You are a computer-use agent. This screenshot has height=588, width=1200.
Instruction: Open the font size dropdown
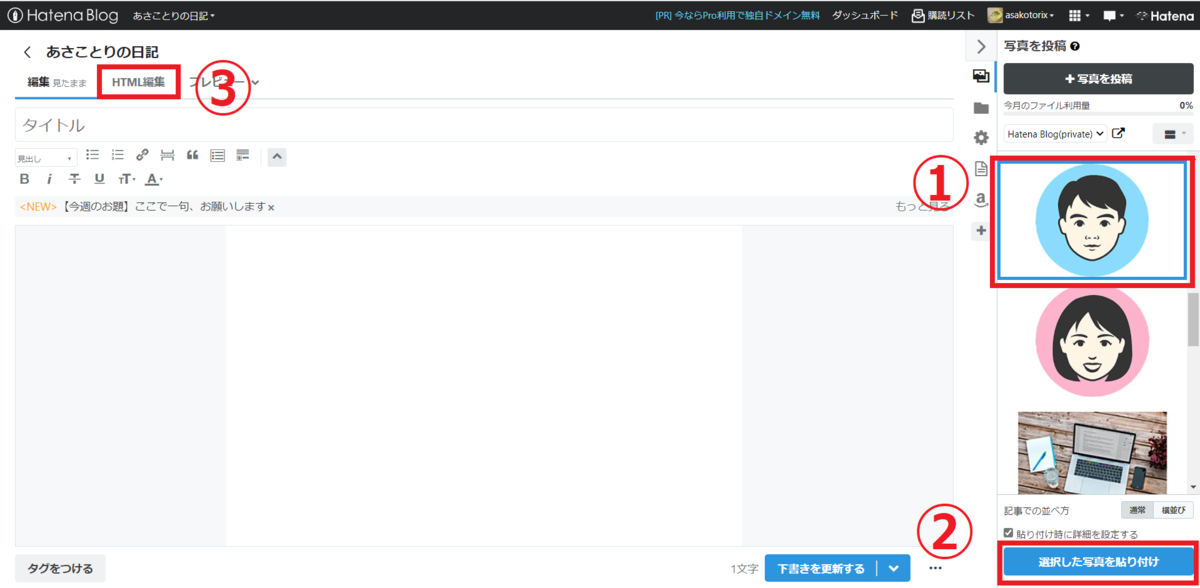127,179
